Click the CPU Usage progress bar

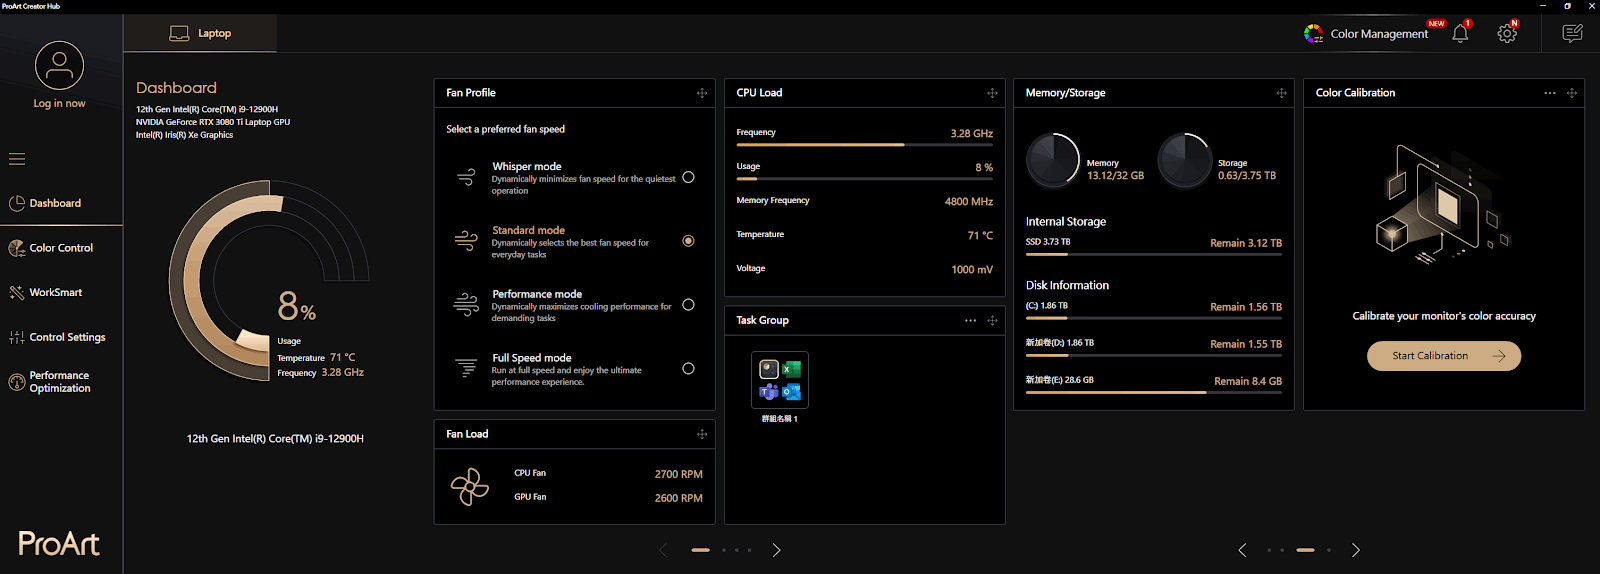point(865,179)
